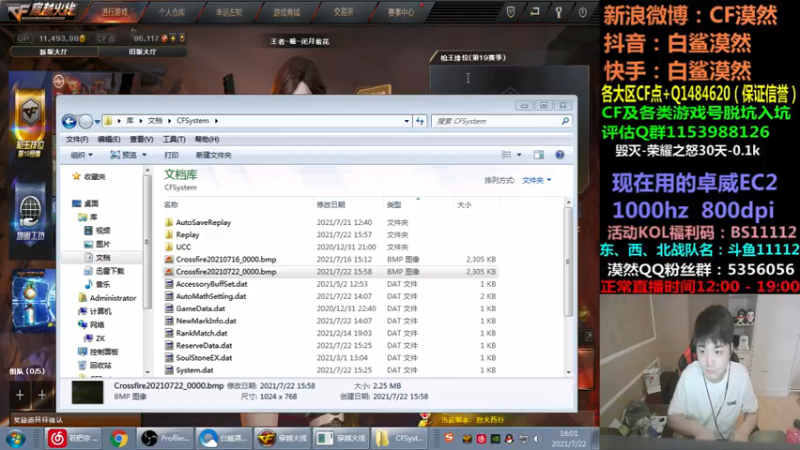
Task: Open the 个人仓库 tab in CrossFire
Action: click(171, 12)
